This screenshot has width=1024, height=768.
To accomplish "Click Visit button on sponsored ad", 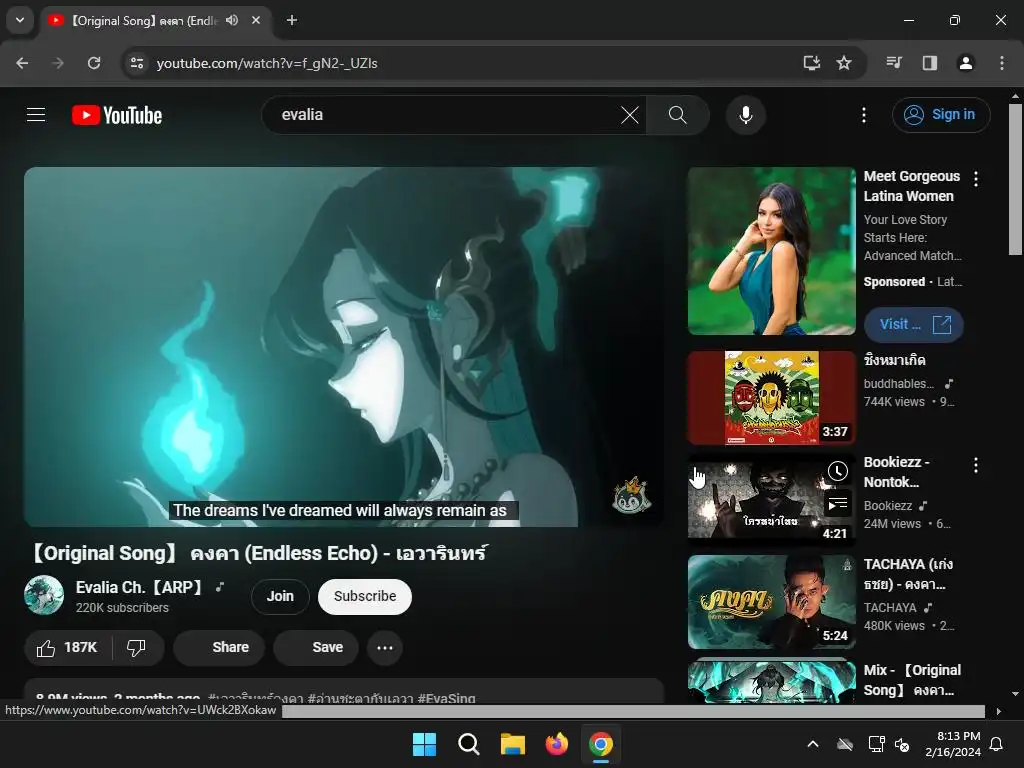I will click(914, 325).
